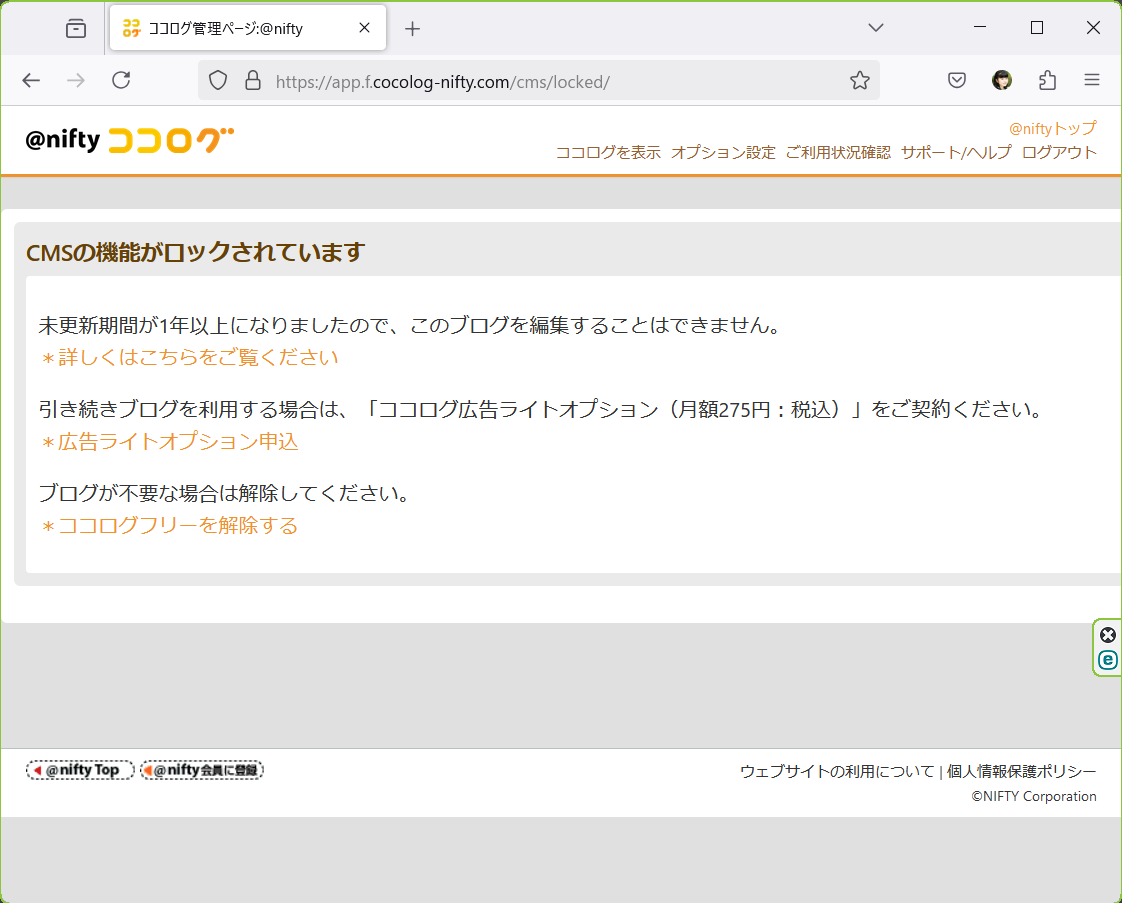Click the @nifty会員に登録 footer badge
Viewport: 1122px width, 903px height.
202,770
